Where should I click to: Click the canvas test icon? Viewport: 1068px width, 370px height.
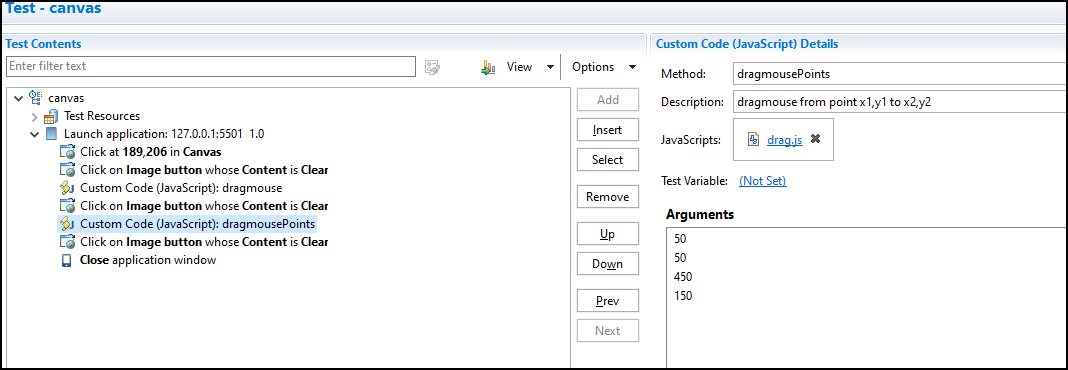pyautogui.click(x=36, y=97)
